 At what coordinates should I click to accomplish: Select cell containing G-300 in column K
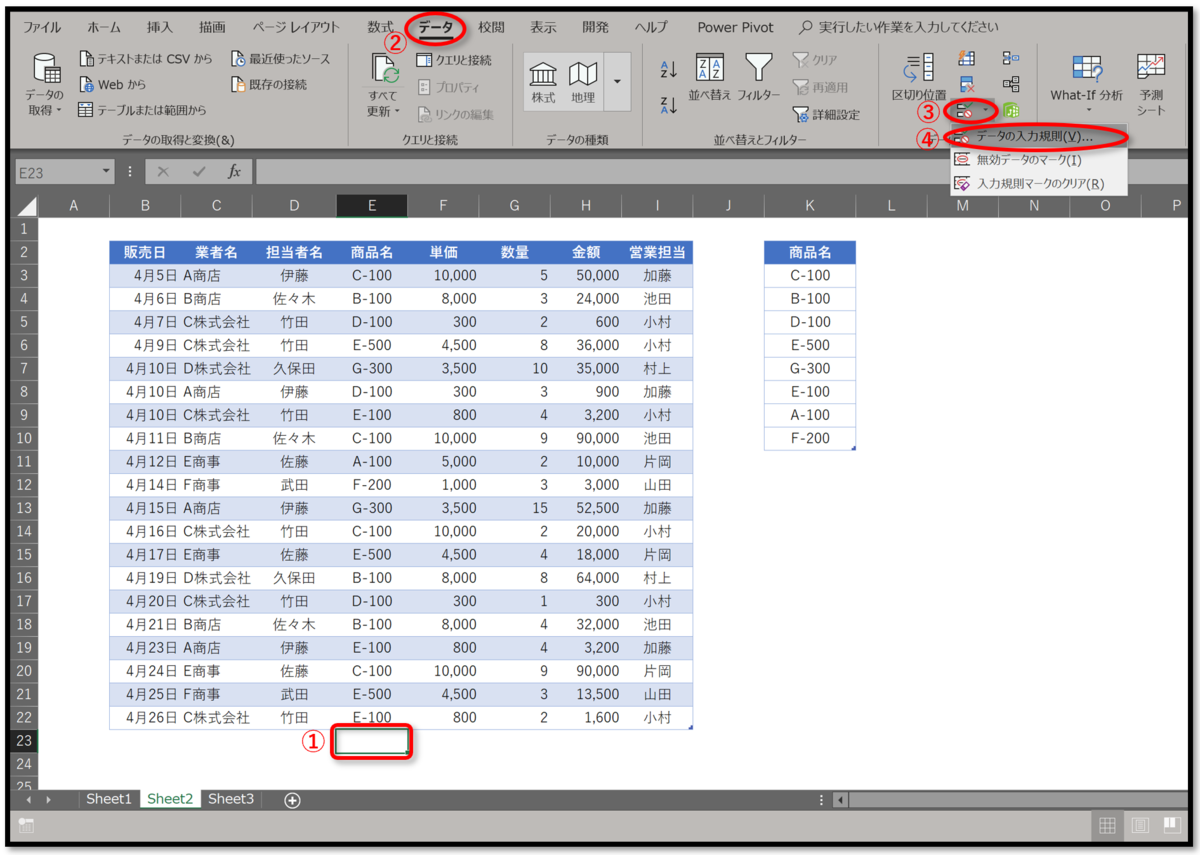(x=810, y=368)
